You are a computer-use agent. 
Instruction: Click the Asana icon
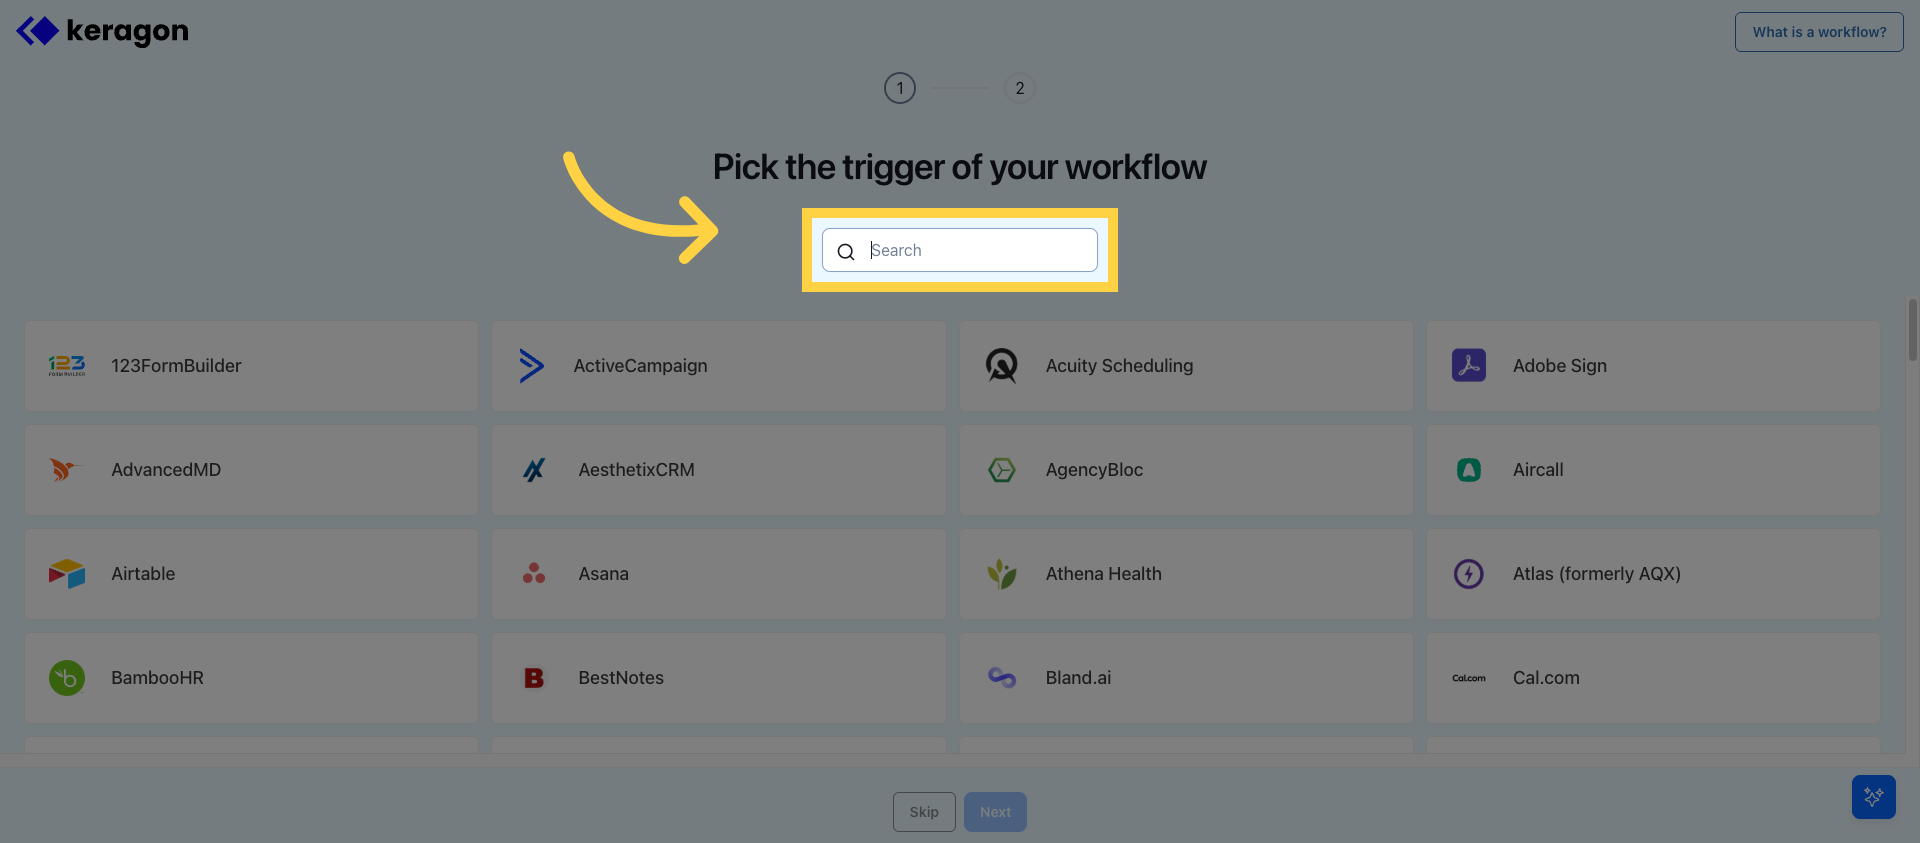(533, 573)
